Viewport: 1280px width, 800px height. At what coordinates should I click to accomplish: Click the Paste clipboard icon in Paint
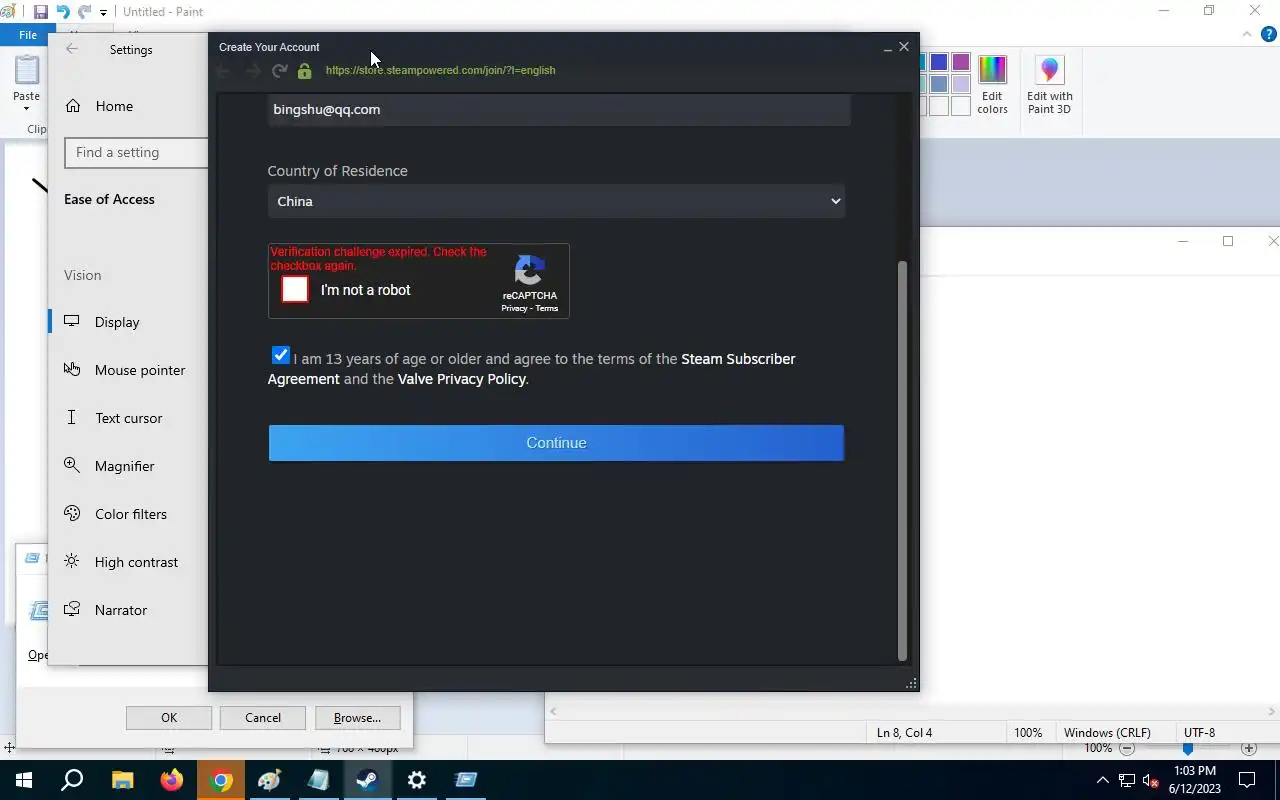[x=27, y=70]
